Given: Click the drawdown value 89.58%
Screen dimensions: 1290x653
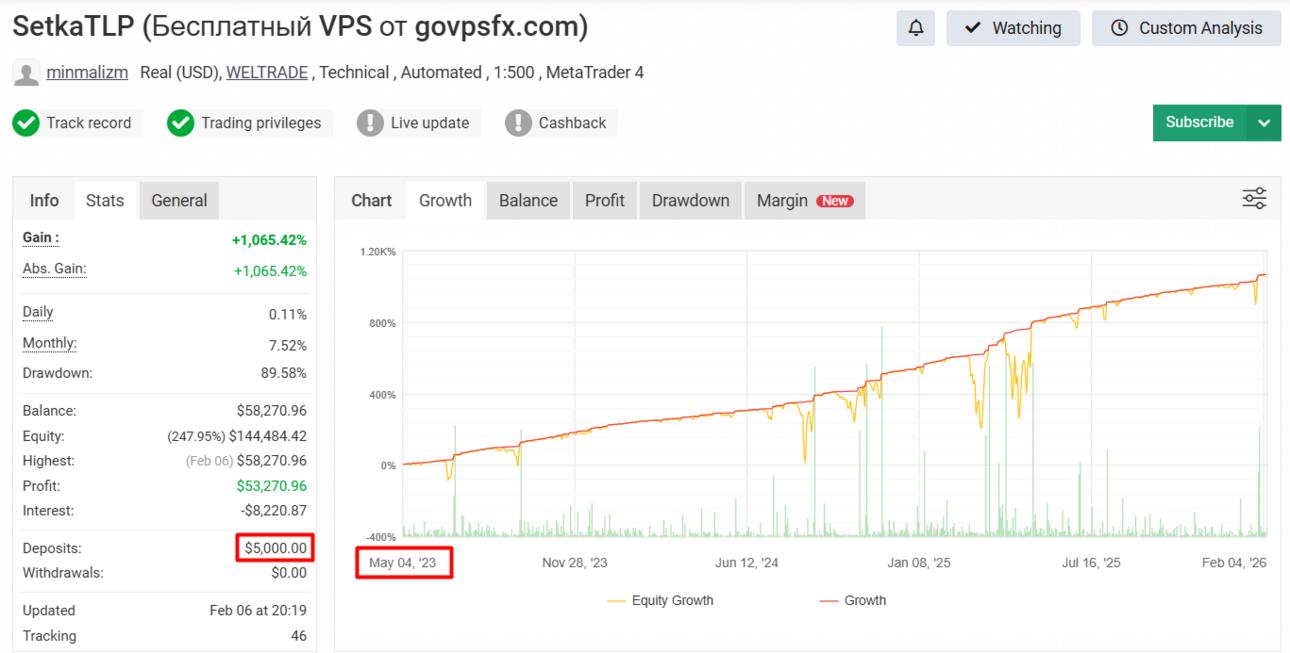Looking at the screenshot, I should (284, 373).
